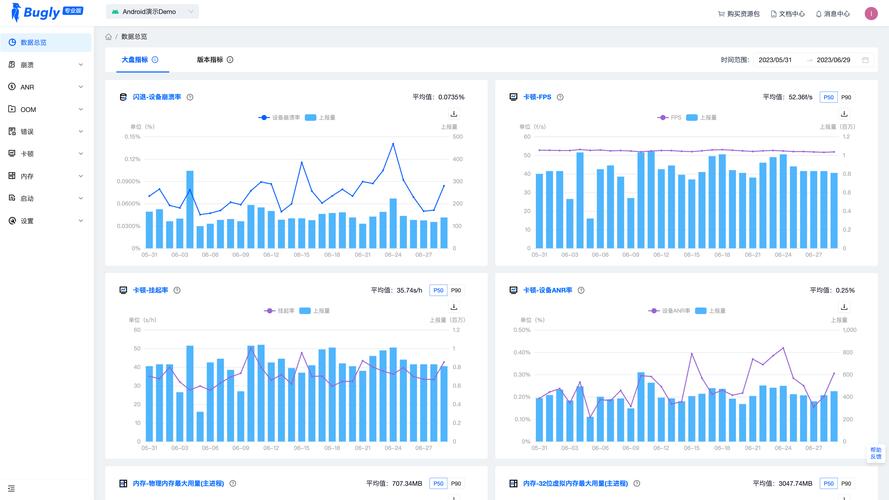Screen dimensions: 889x500
Task: Expand the ANR menu chevron
Action: click(81, 87)
